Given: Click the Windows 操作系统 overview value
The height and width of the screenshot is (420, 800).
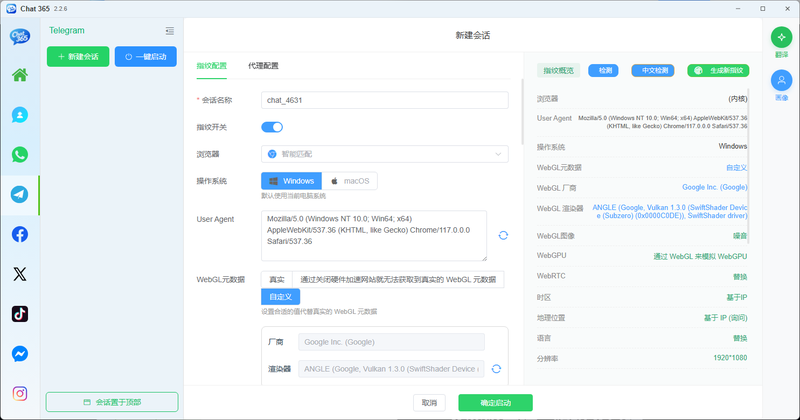Looking at the screenshot, I should (733, 146).
